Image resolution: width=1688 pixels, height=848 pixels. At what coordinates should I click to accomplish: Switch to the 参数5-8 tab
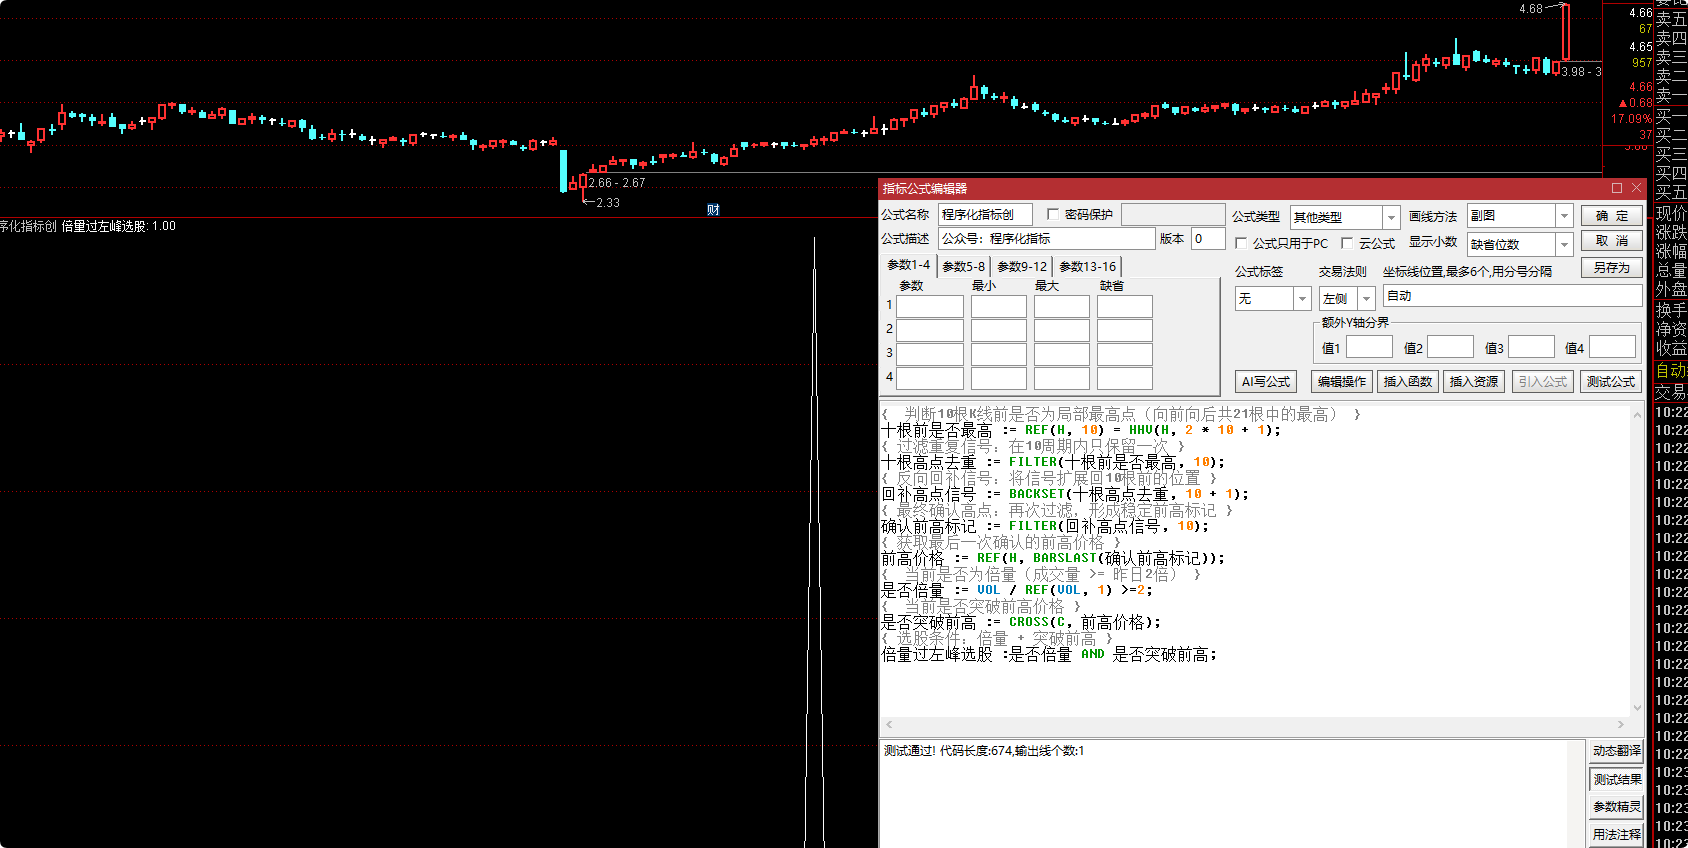point(963,266)
